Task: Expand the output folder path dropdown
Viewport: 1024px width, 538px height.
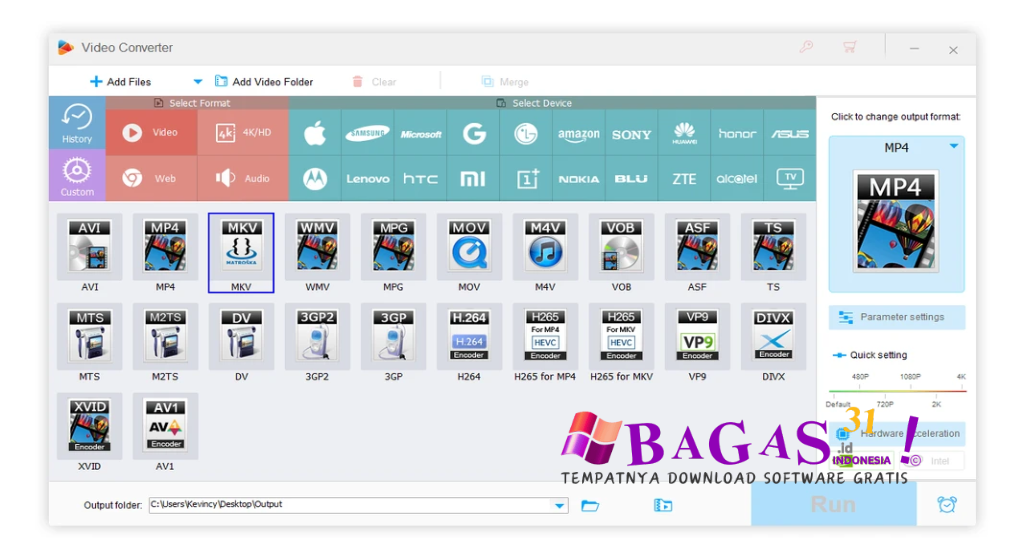Action: 559,505
